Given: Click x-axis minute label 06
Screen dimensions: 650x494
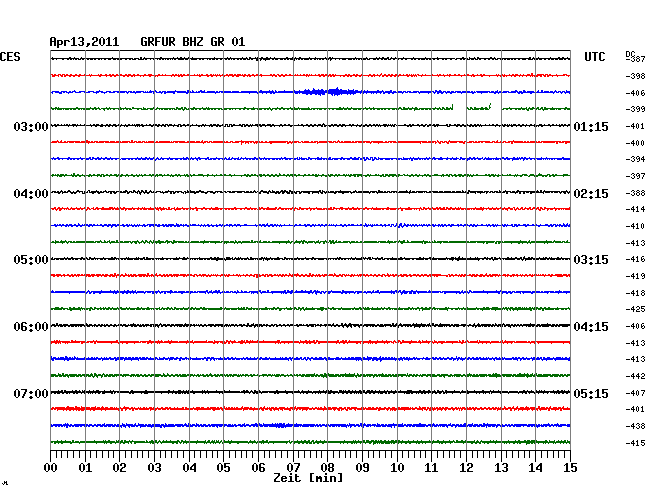Looking at the screenshot, I should click(x=258, y=468).
